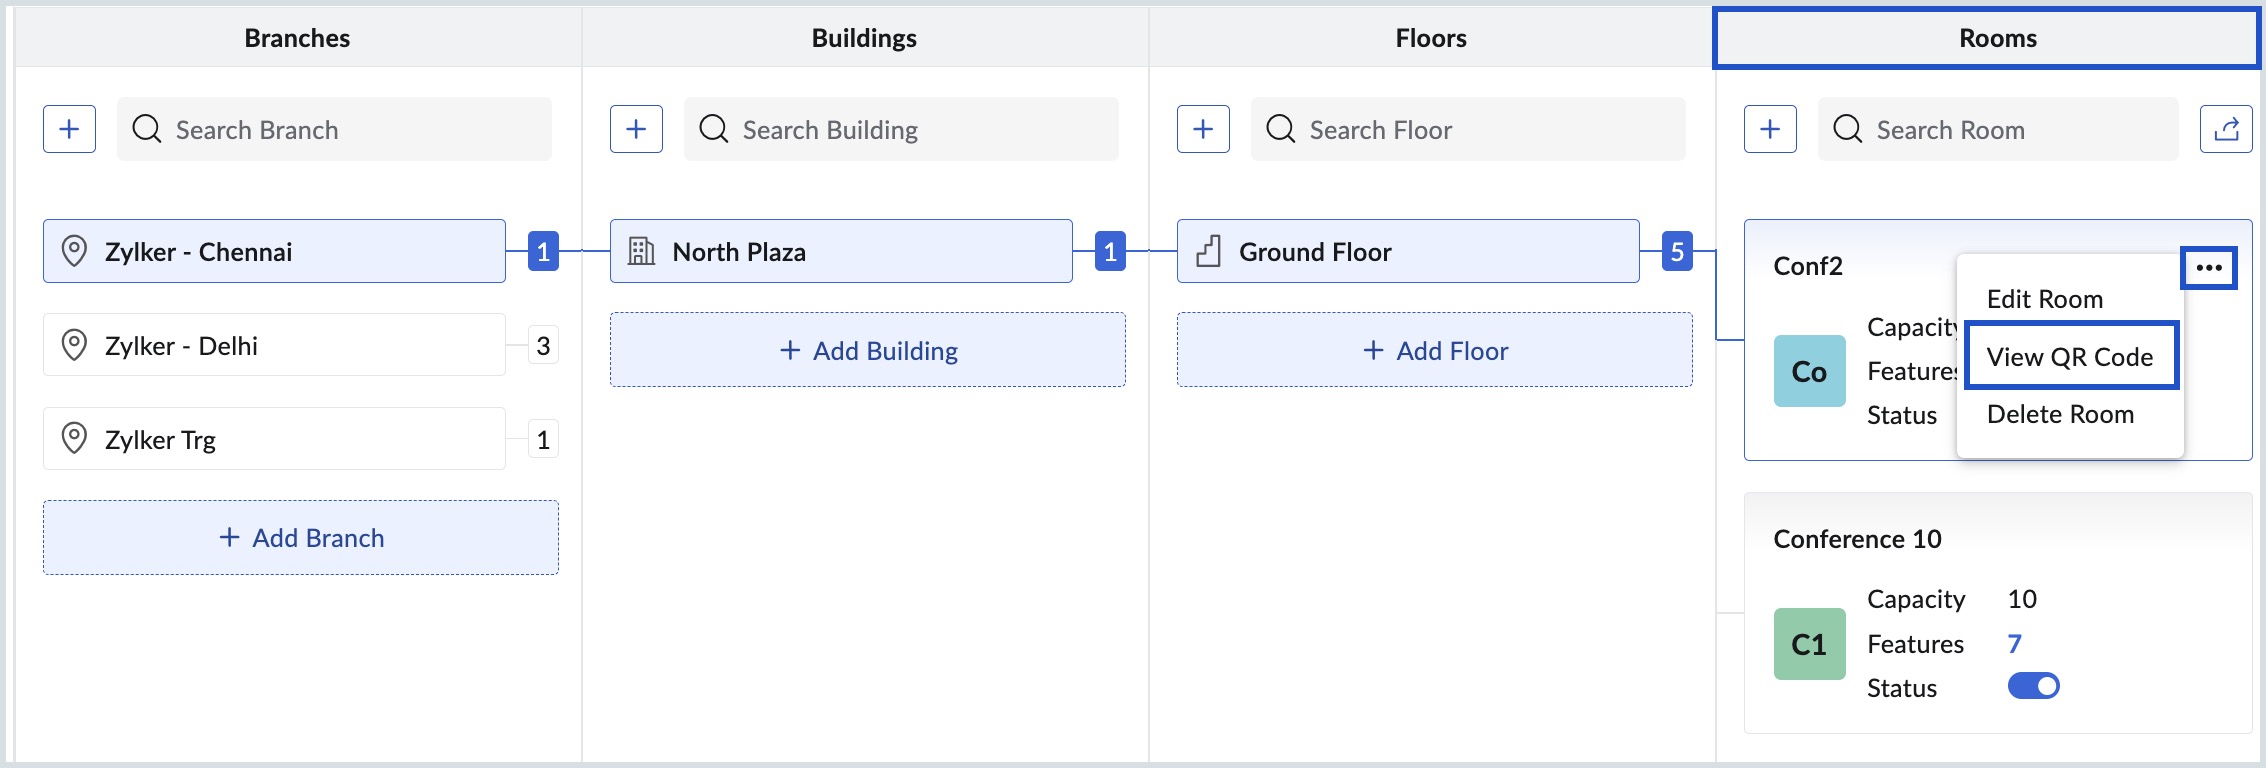Image resolution: width=2266 pixels, height=768 pixels.
Task: Choose View QR Code from menu
Action: (2069, 357)
